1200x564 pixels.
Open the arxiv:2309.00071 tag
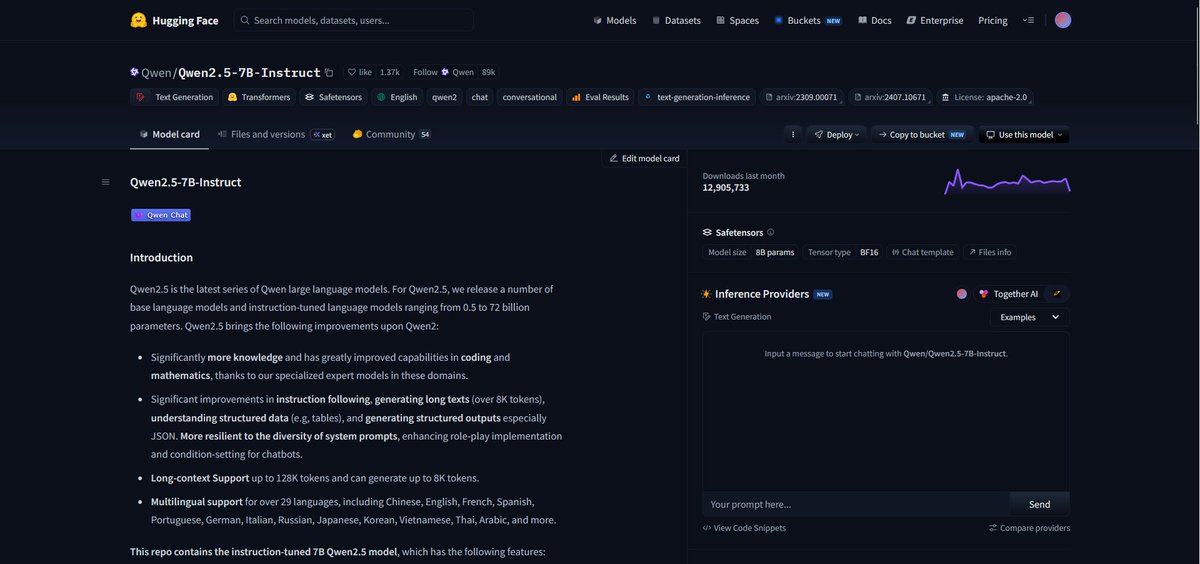(802, 97)
